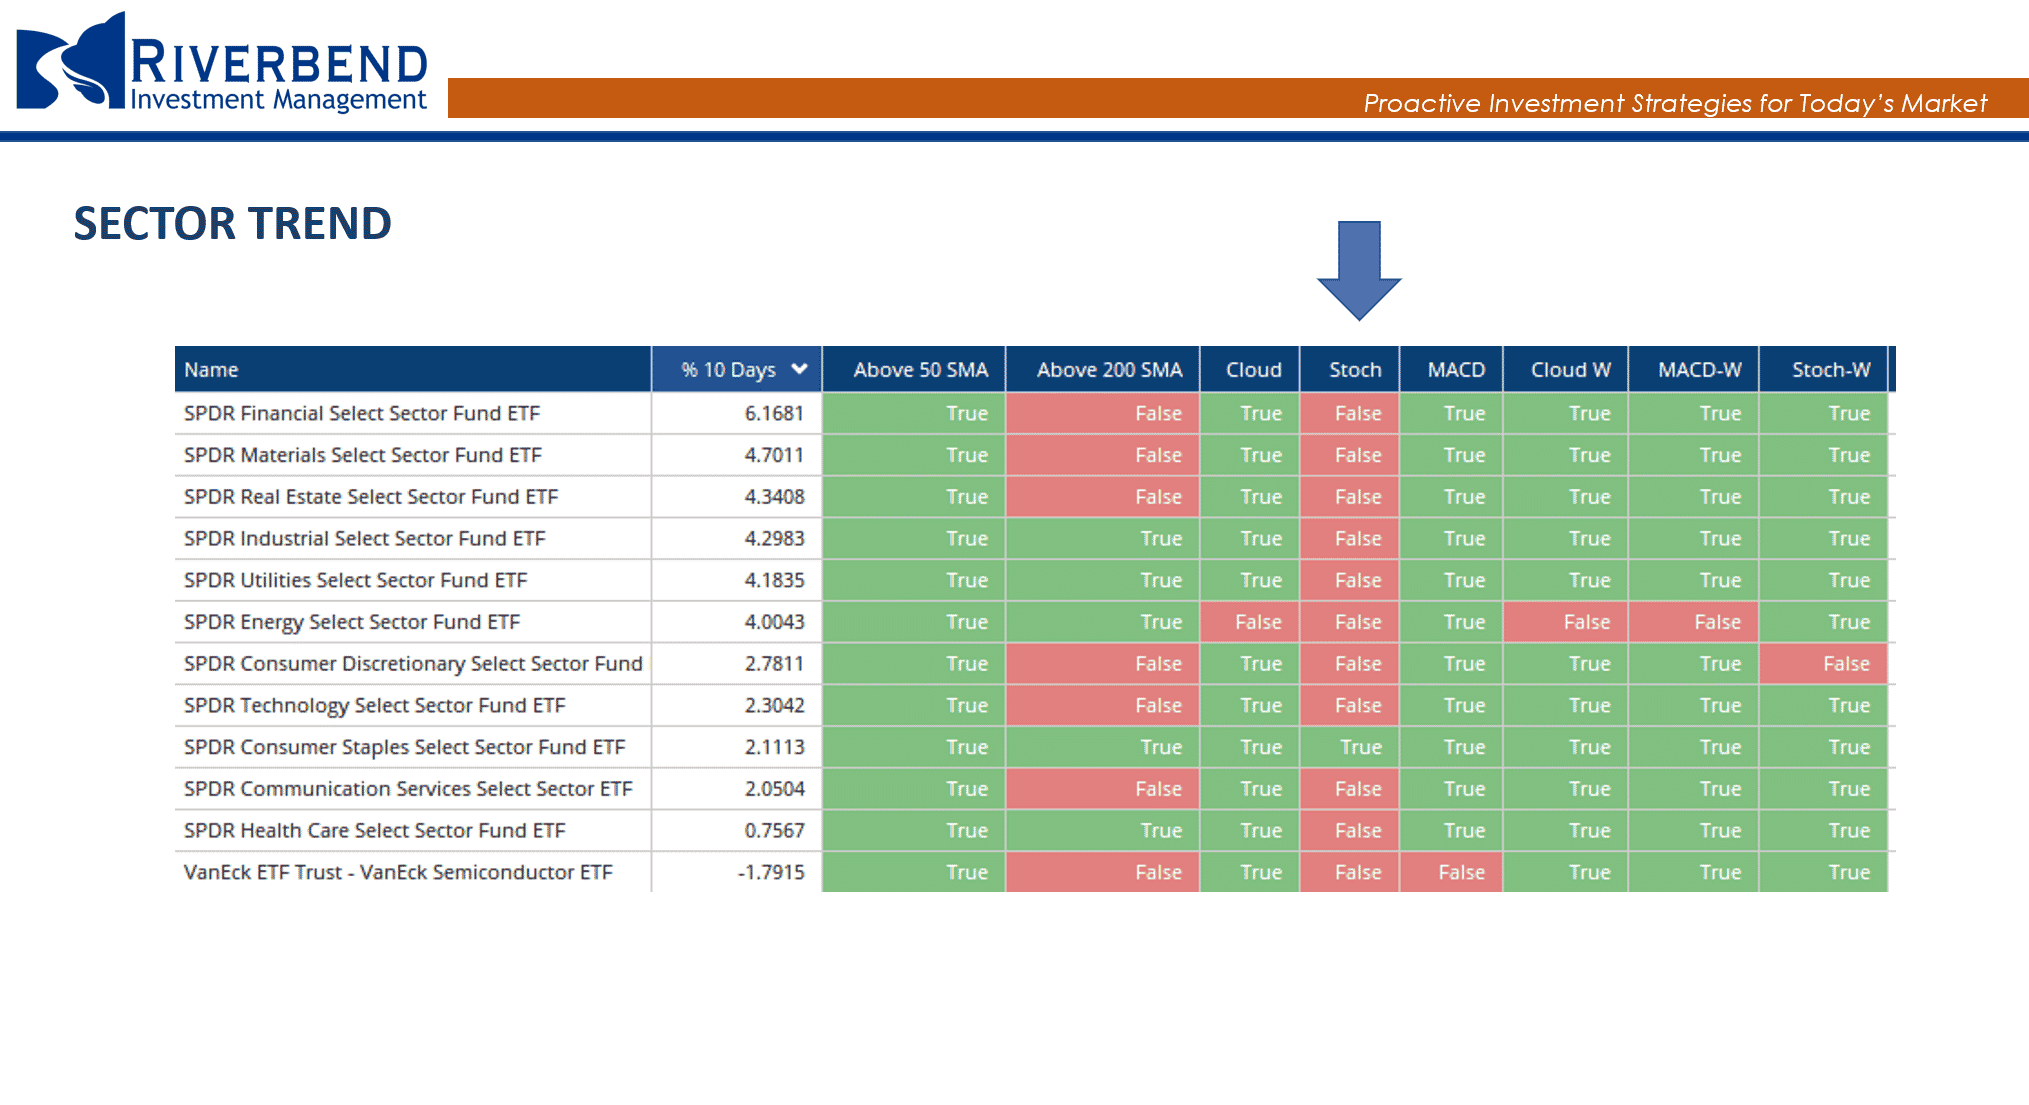The width and height of the screenshot is (2029, 1105).
Task: Click Semiconductor's Stoch-W True cell
Action: [1824, 872]
